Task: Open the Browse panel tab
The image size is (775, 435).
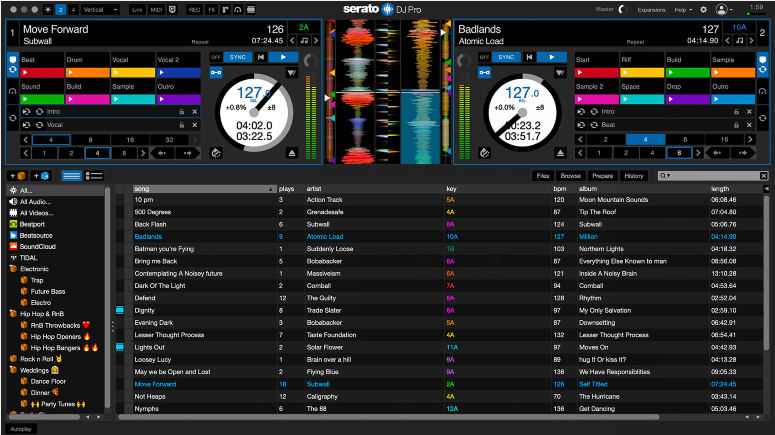Action: click(x=570, y=175)
